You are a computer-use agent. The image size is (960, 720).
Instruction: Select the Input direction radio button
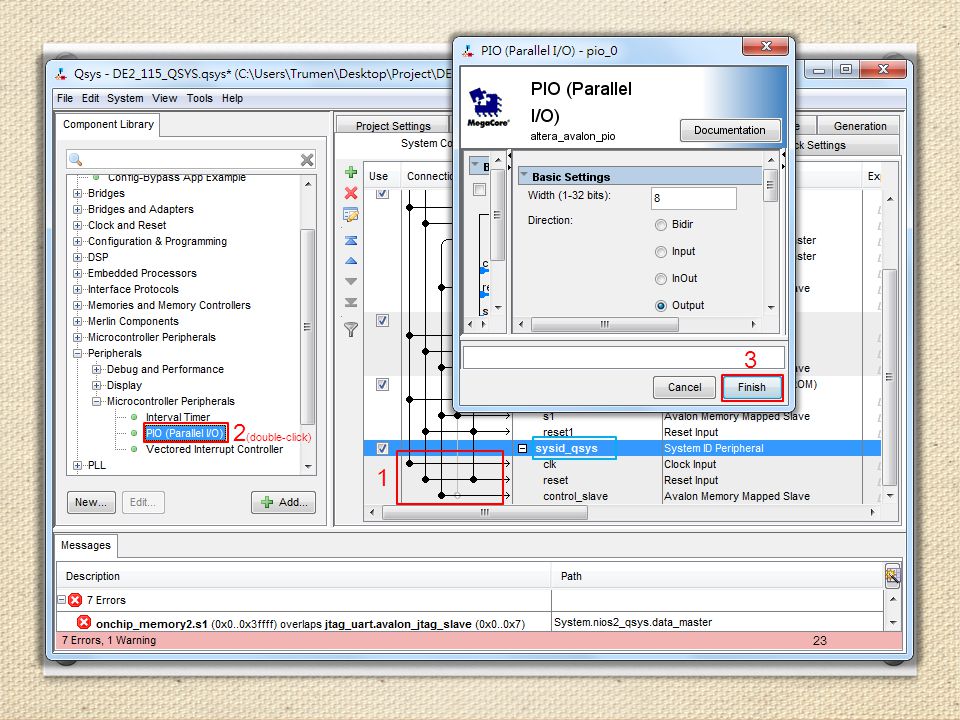point(661,252)
